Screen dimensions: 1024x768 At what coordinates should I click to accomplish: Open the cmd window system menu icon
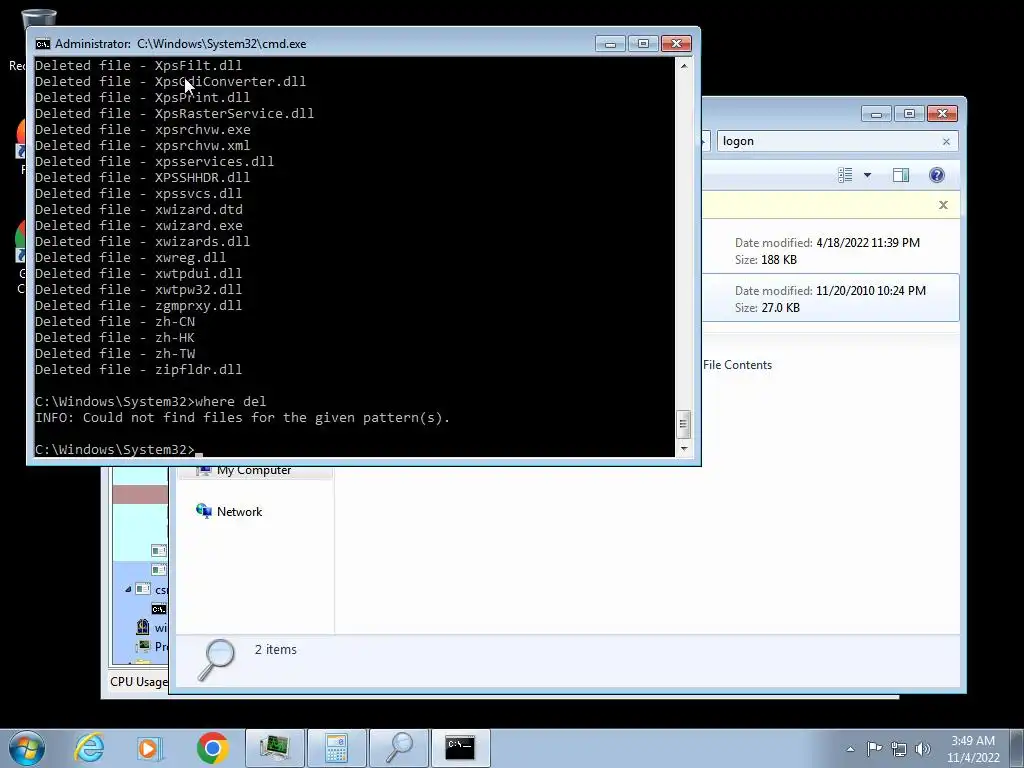(43, 44)
